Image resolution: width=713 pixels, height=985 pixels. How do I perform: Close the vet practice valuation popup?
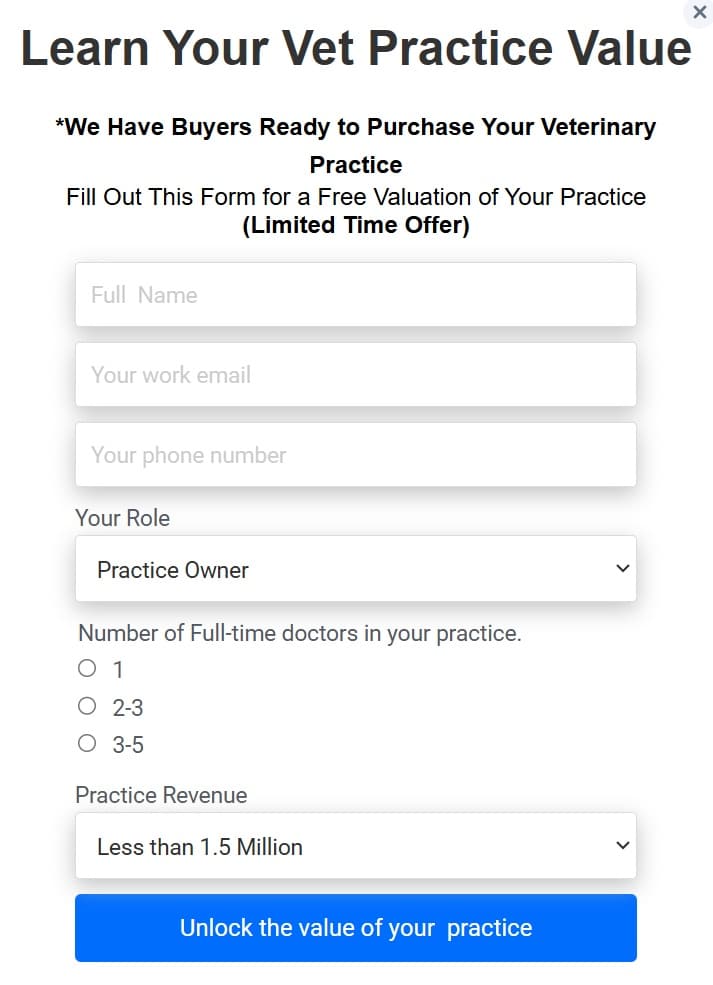coord(700,12)
